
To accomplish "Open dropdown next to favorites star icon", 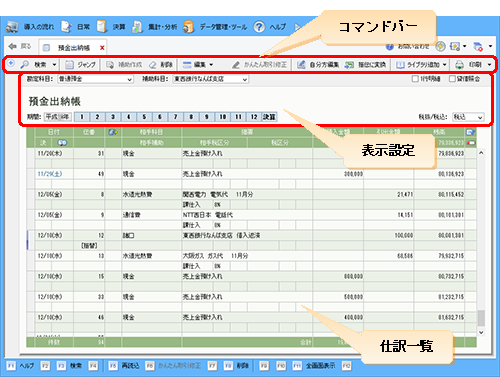I will [464, 46].
